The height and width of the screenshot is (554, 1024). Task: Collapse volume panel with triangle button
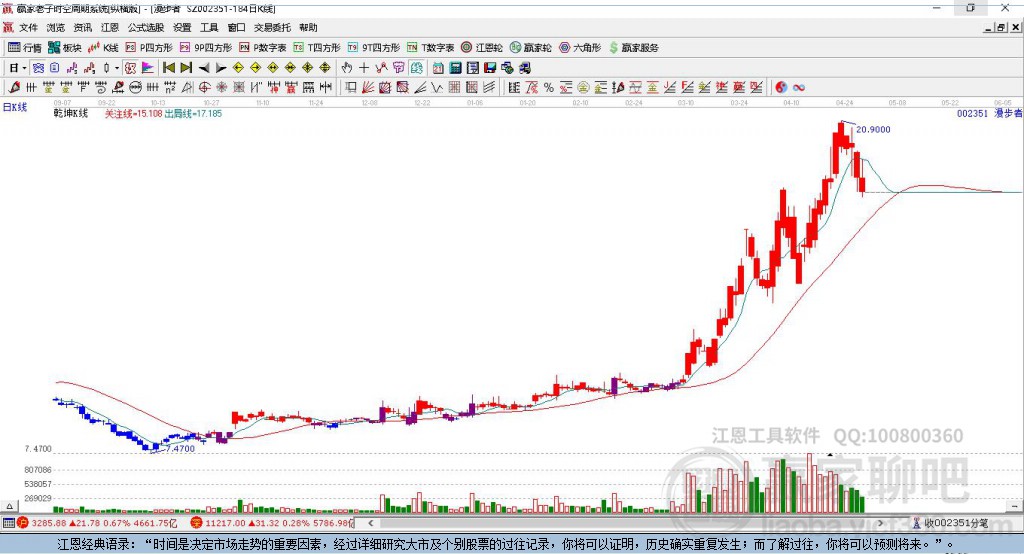[9, 506]
